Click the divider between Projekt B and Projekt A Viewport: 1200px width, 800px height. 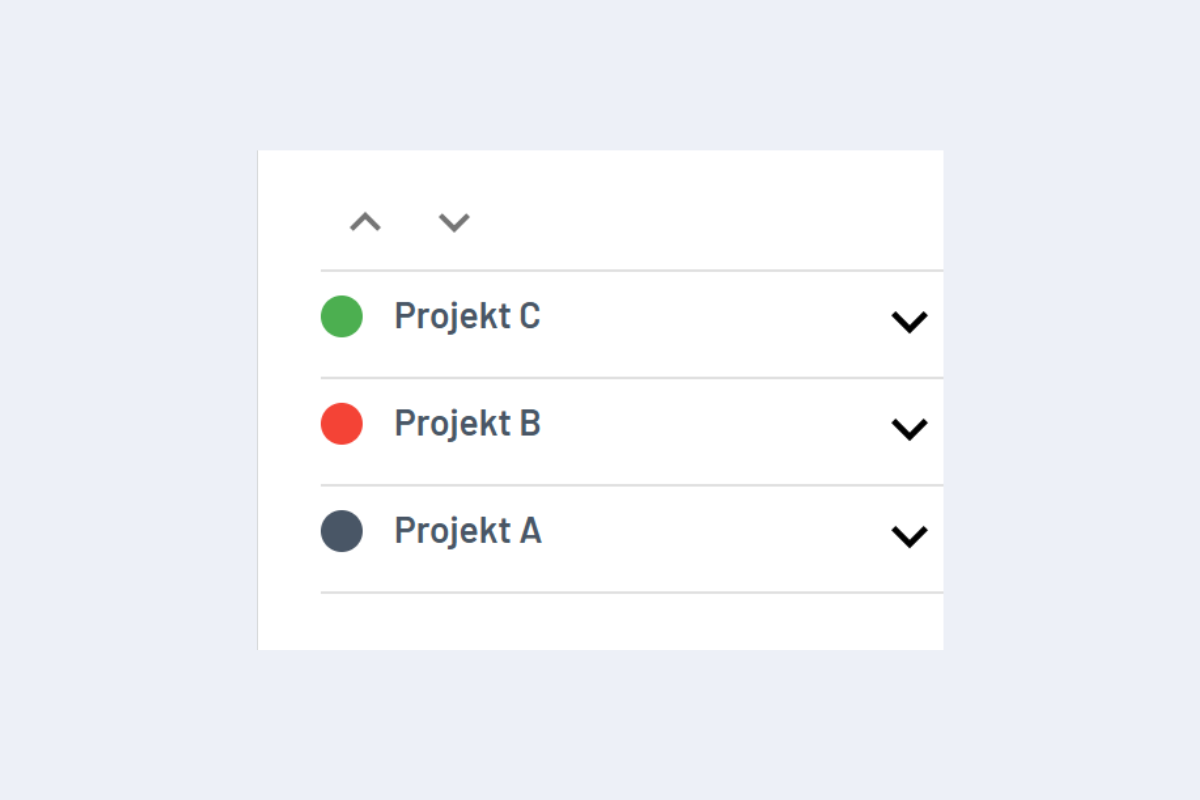coord(630,485)
